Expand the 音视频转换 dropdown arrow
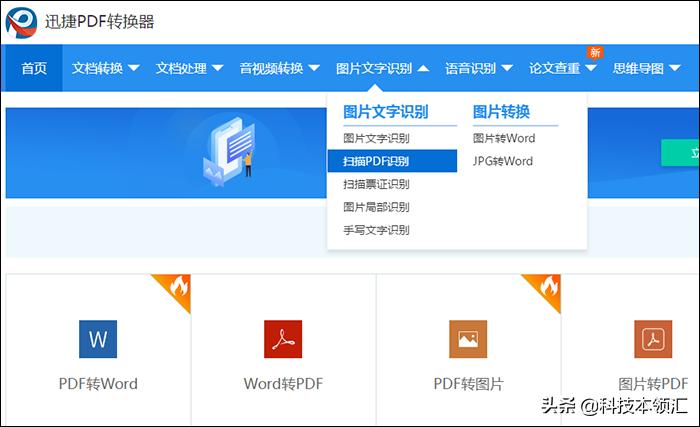This screenshot has height=427, width=700. (x=314, y=68)
